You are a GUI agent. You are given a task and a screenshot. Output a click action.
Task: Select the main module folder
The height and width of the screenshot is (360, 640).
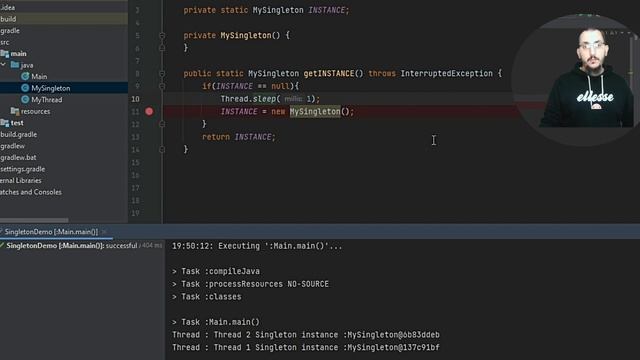tap(18, 53)
